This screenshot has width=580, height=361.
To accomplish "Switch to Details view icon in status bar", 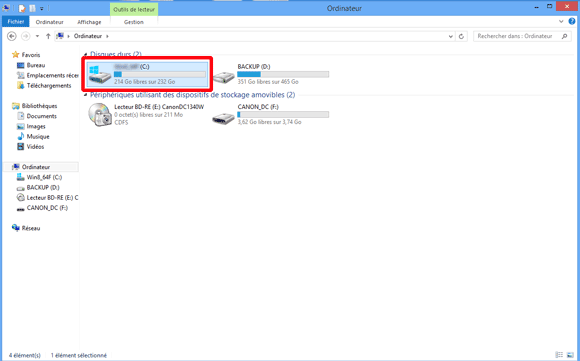I will click(x=560, y=355).
